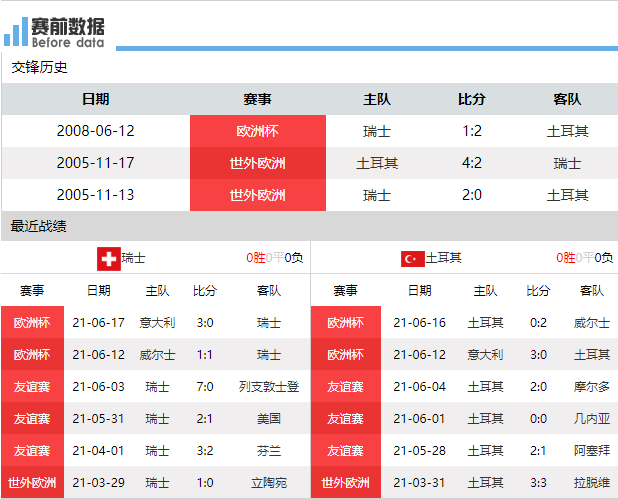Click the Switzerland flag icon
Viewport: 618px width, 499px height.
(109, 258)
